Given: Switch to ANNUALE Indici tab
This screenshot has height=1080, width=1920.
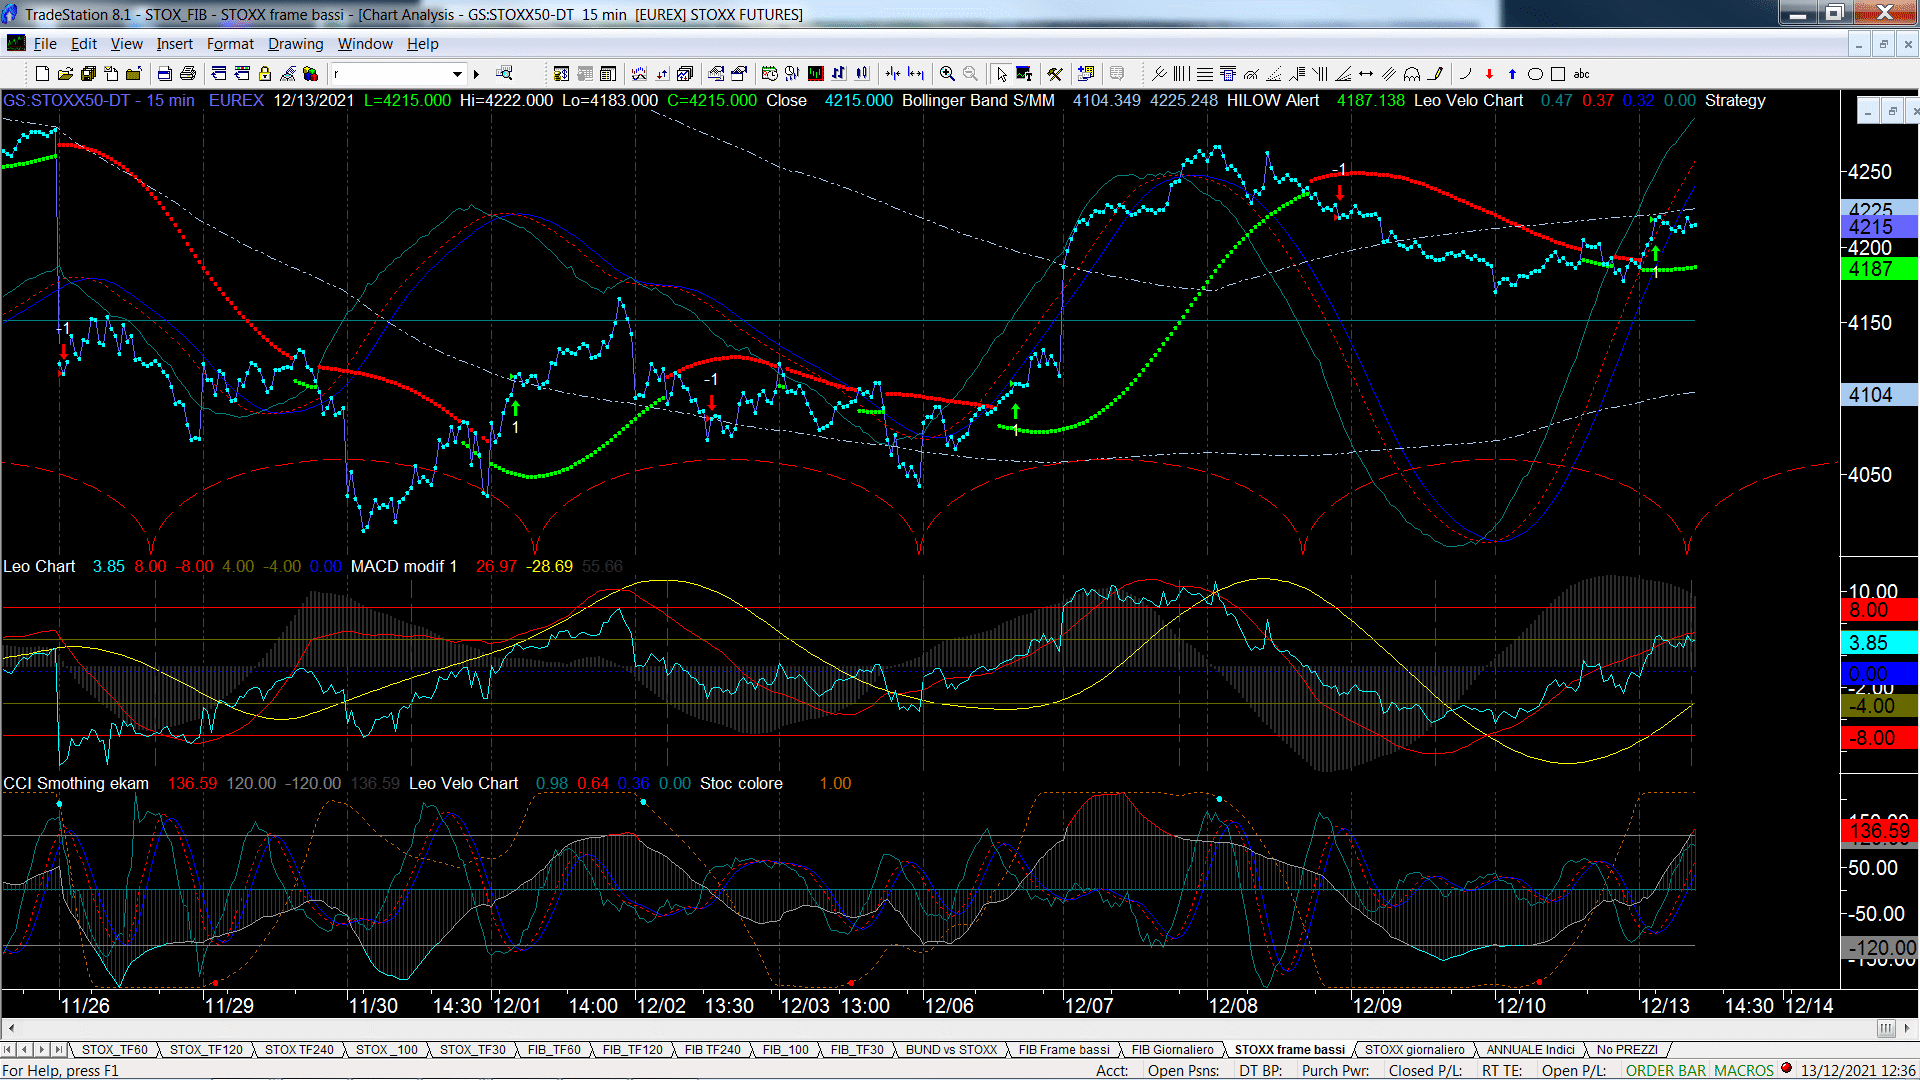Looking at the screenshot, I should (x=1530, y=1049).
